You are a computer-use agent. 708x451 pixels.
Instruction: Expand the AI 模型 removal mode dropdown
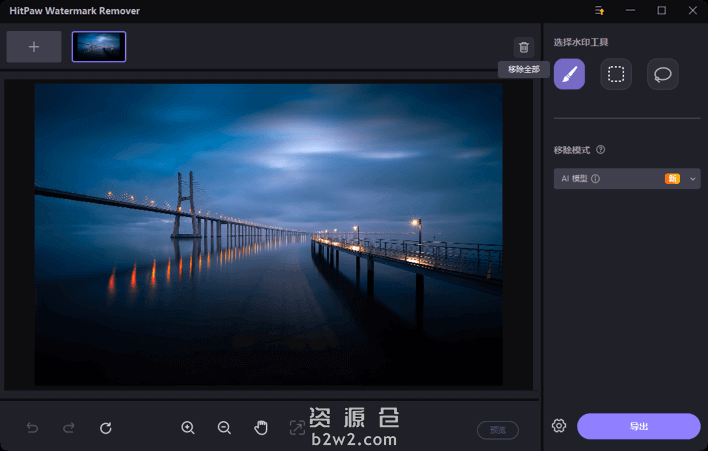tap(620, 179)
